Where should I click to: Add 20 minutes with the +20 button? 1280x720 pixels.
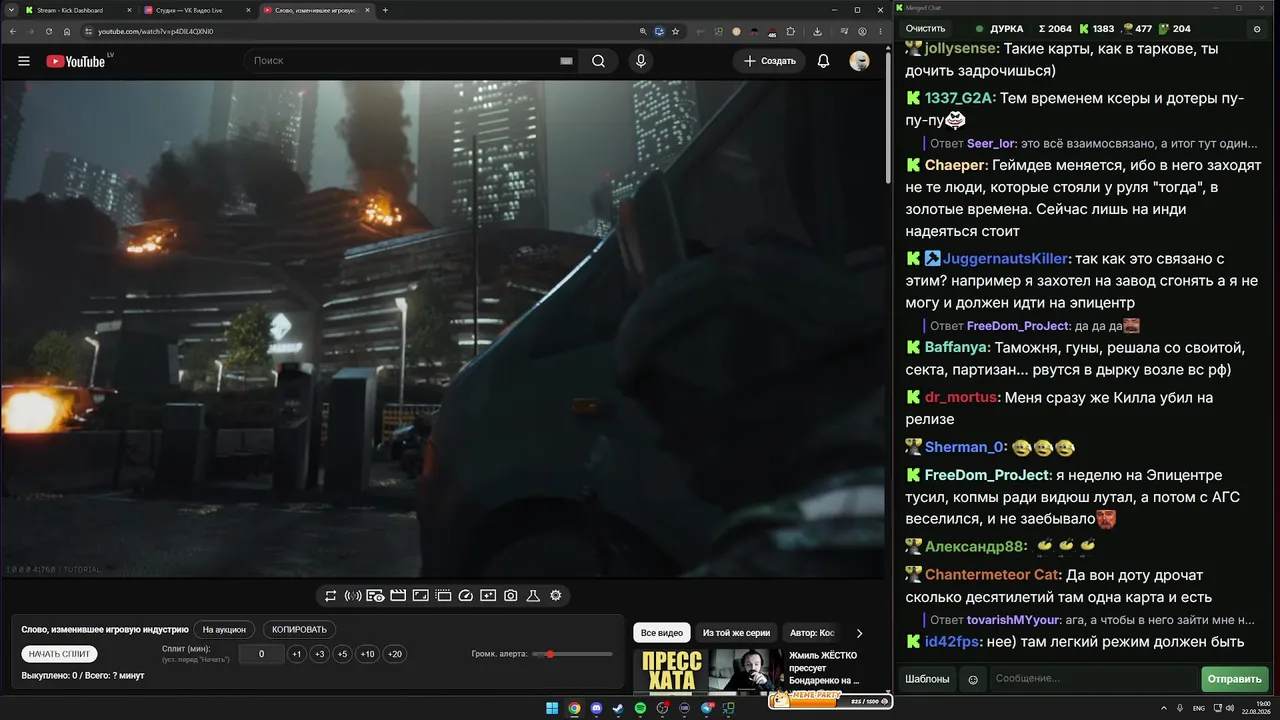click(395, 654)
